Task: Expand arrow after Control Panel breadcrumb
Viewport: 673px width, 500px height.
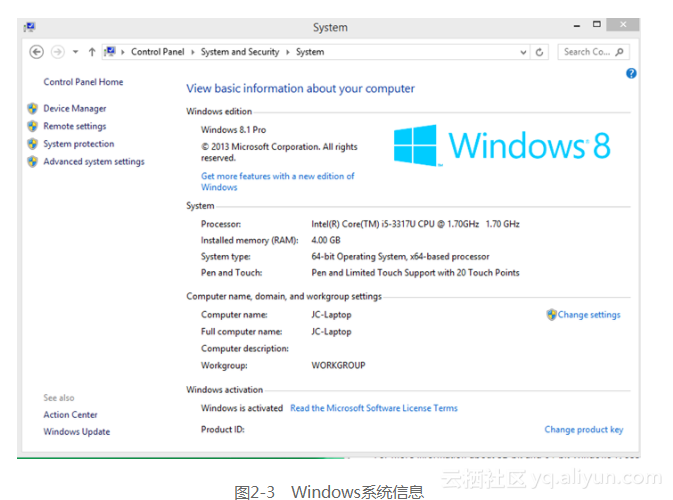Action: coord(193,52)
